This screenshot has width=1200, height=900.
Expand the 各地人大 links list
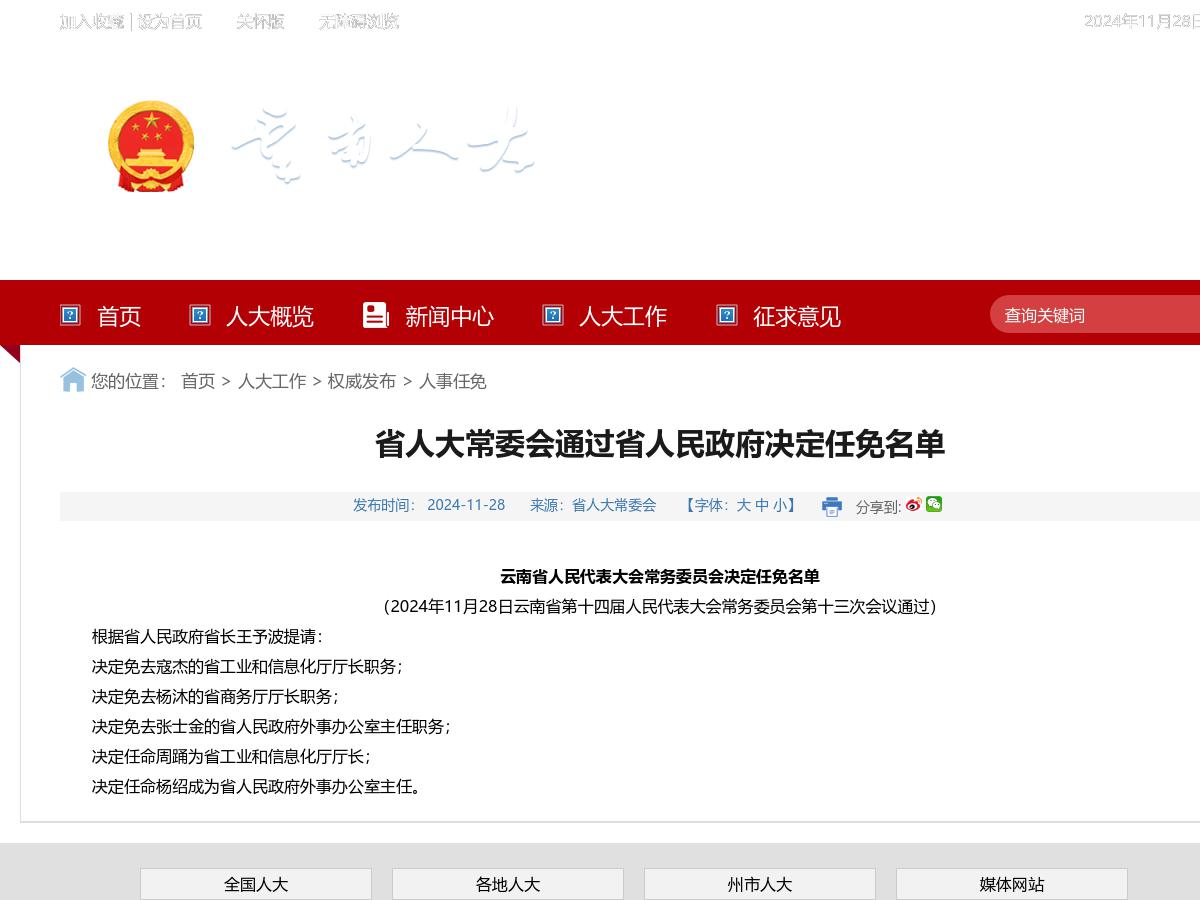508,884
